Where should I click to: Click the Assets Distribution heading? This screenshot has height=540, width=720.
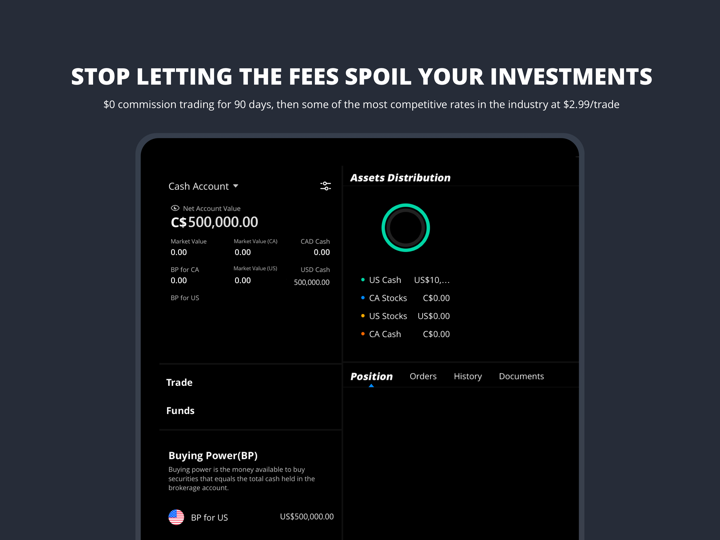(x=400, y=178)
